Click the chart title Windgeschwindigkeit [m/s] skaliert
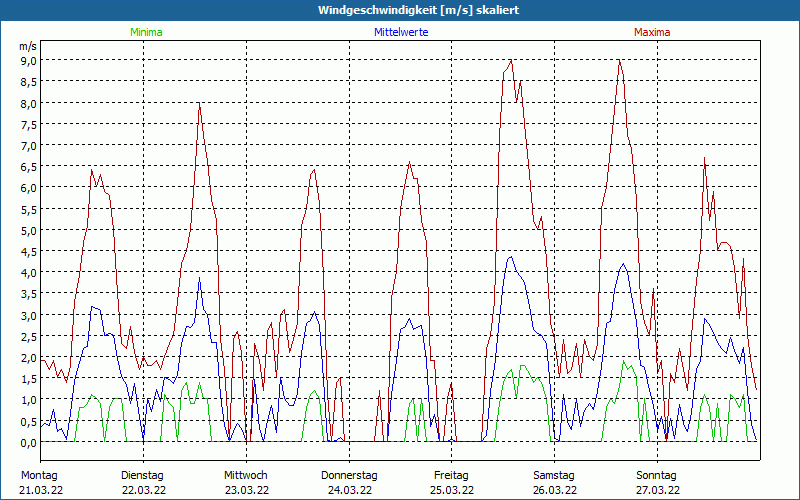This screenshot has width=800, height=500. point(418,10)
